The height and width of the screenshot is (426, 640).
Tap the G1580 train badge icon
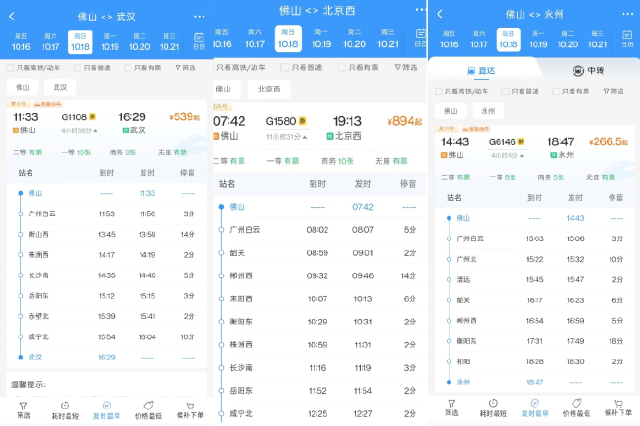pos(302,121)
